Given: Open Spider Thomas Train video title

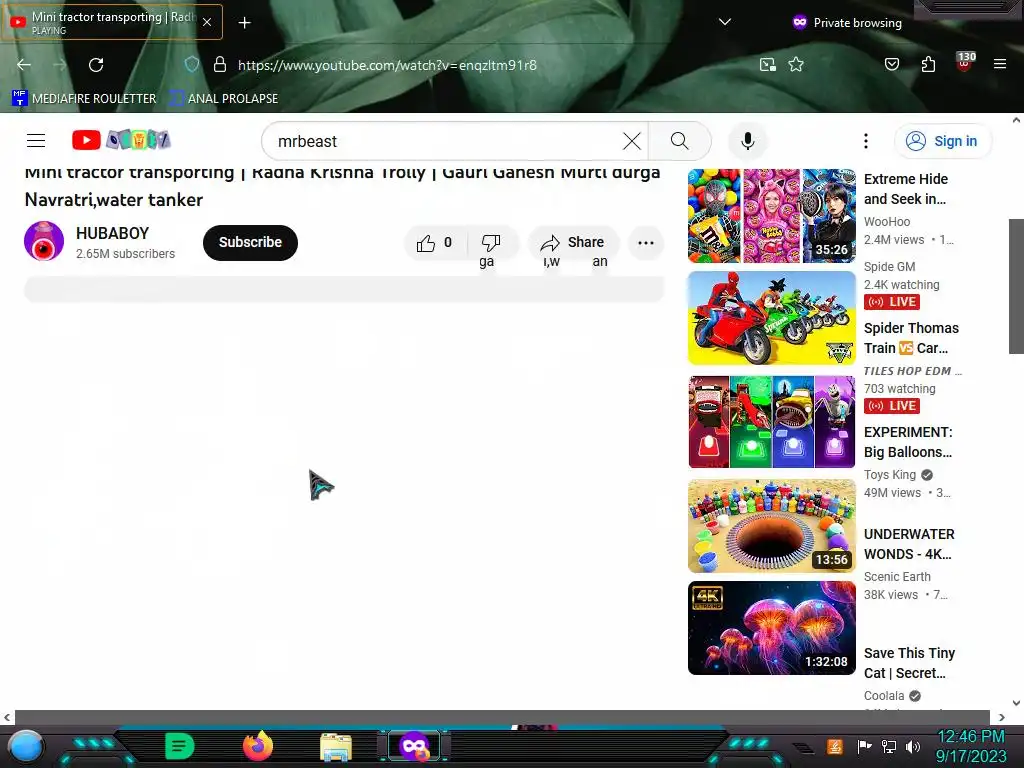Looking at the screenshot, I should pos(911,338).
